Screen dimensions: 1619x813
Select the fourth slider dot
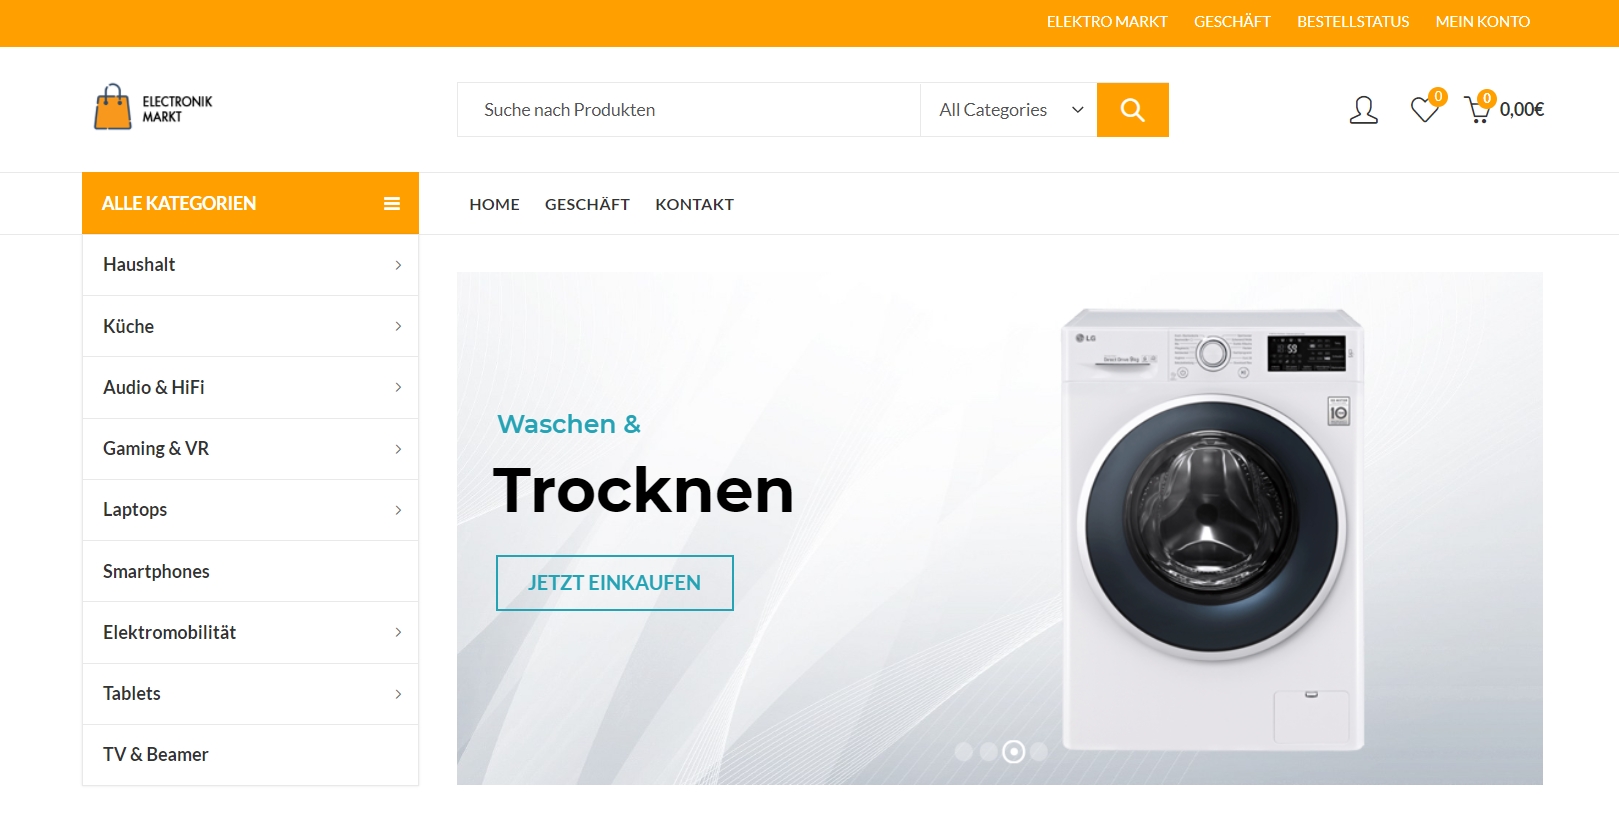[1039, 752]
